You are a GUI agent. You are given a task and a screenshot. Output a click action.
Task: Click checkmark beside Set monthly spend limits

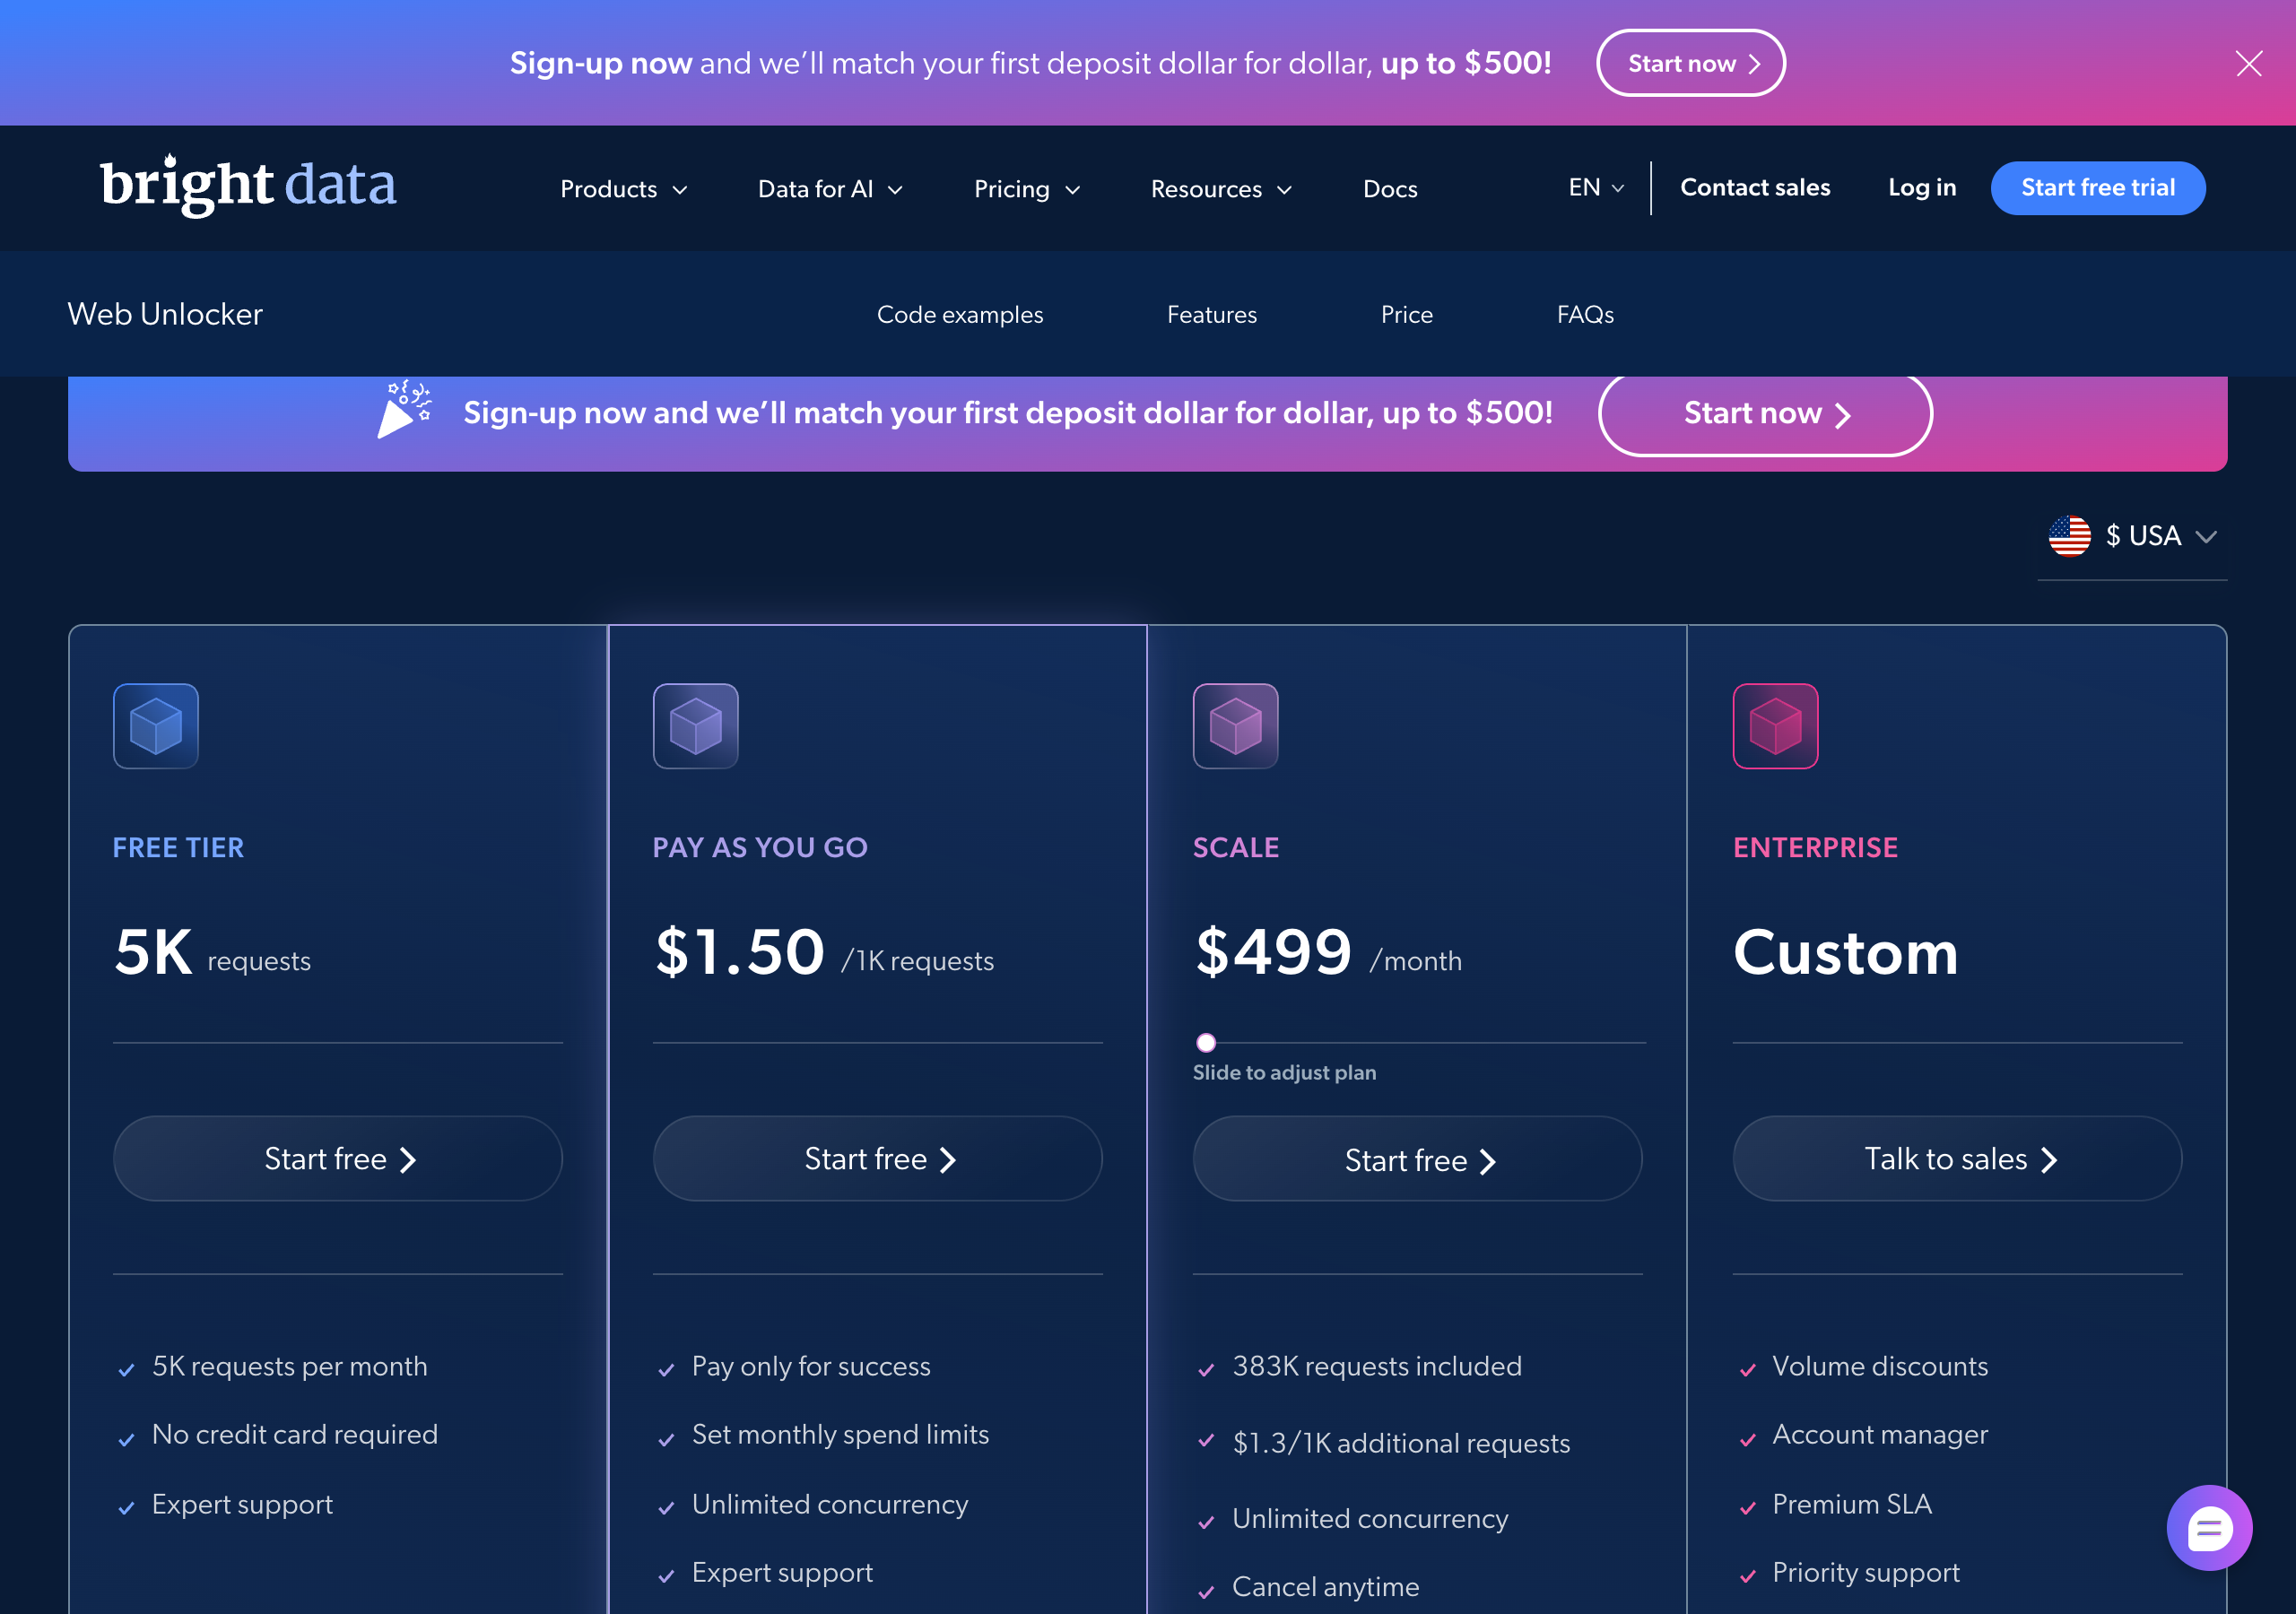click(x=666, y=1439)
